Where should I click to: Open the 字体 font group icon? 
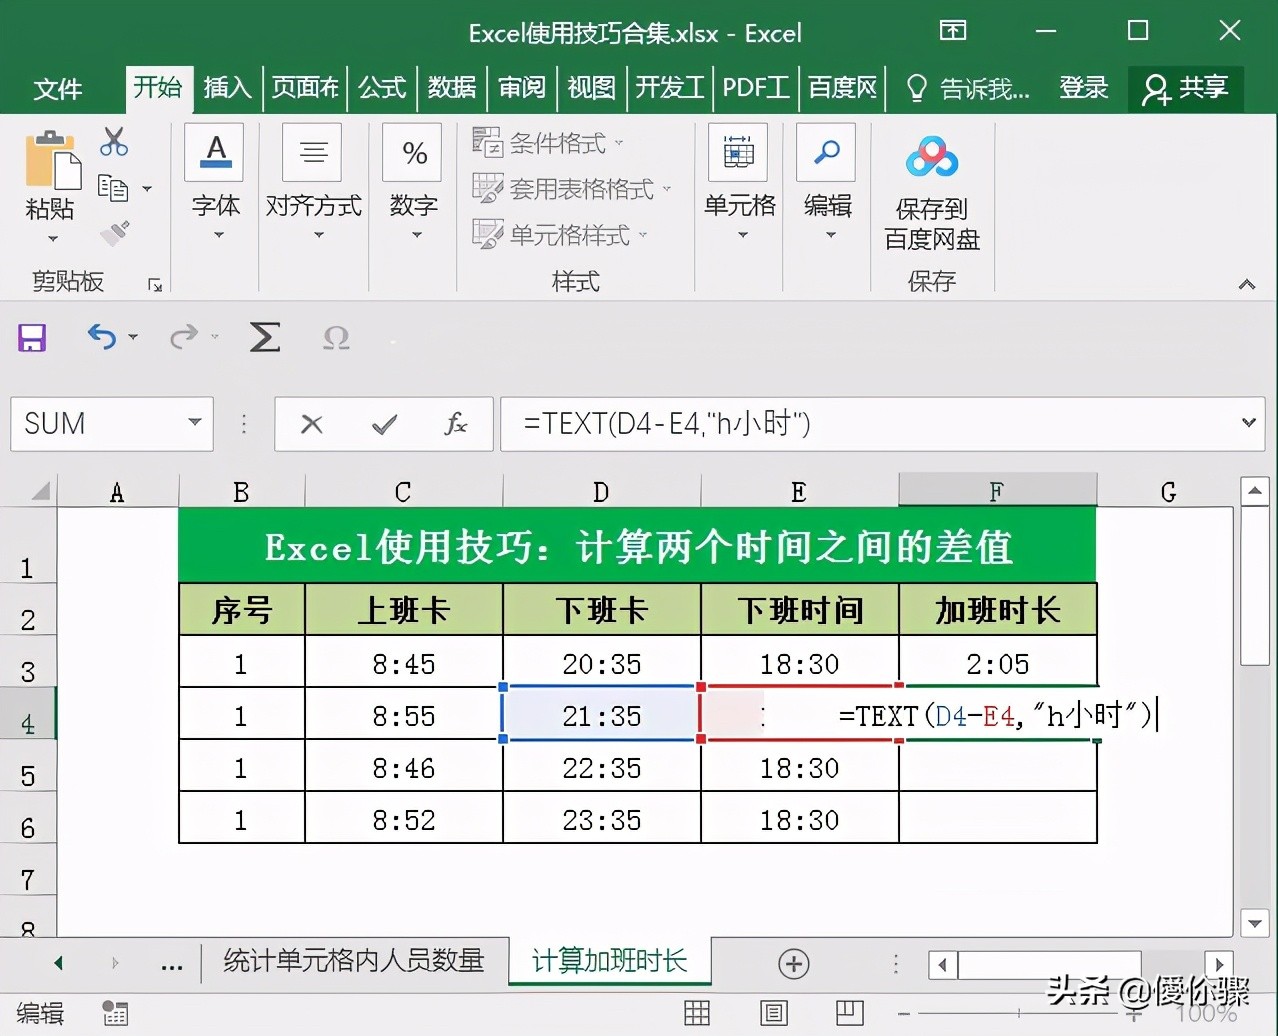(x=215, y=153)
